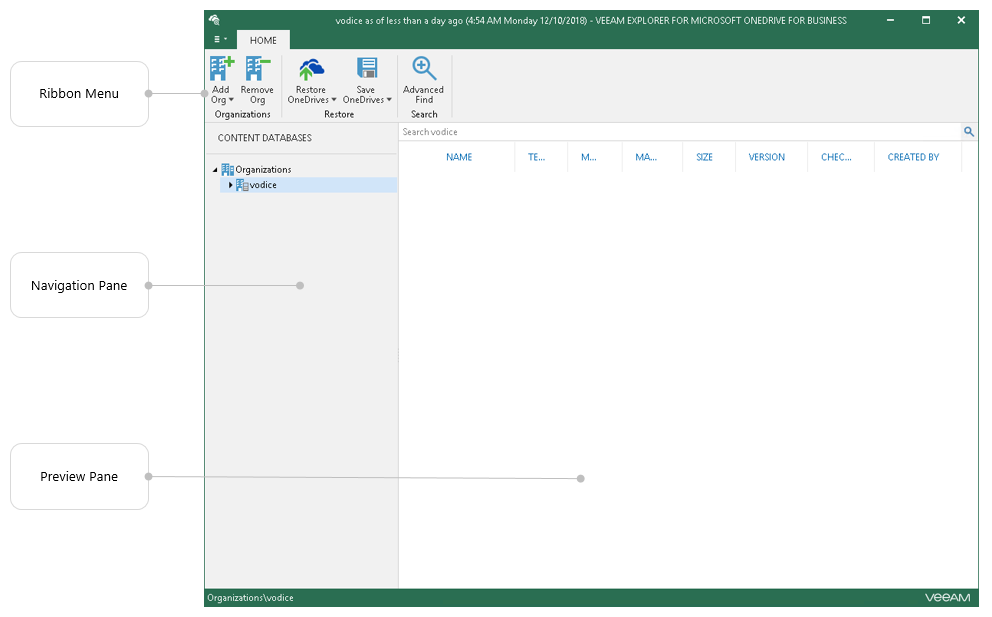Open the Save OneDrives dropdown arrow
This screenshot has width=992, height=617.
pos(389,100)
